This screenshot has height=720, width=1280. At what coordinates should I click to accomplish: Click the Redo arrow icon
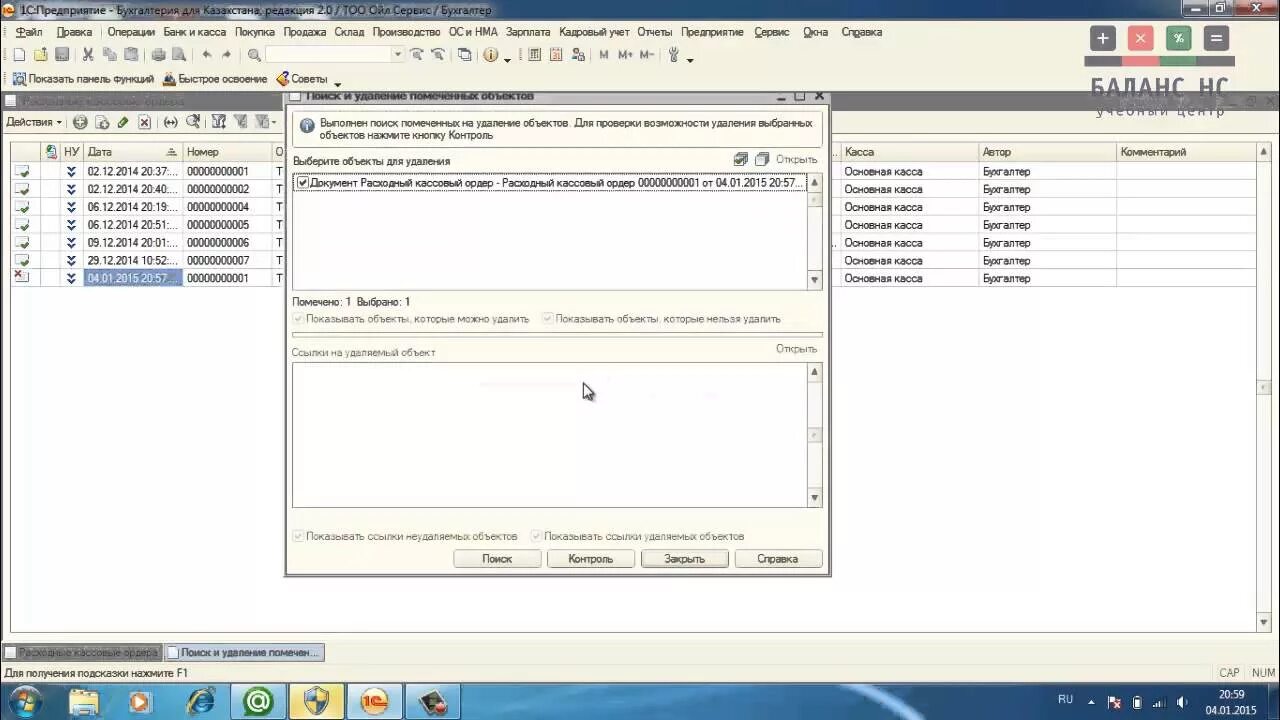227,55
